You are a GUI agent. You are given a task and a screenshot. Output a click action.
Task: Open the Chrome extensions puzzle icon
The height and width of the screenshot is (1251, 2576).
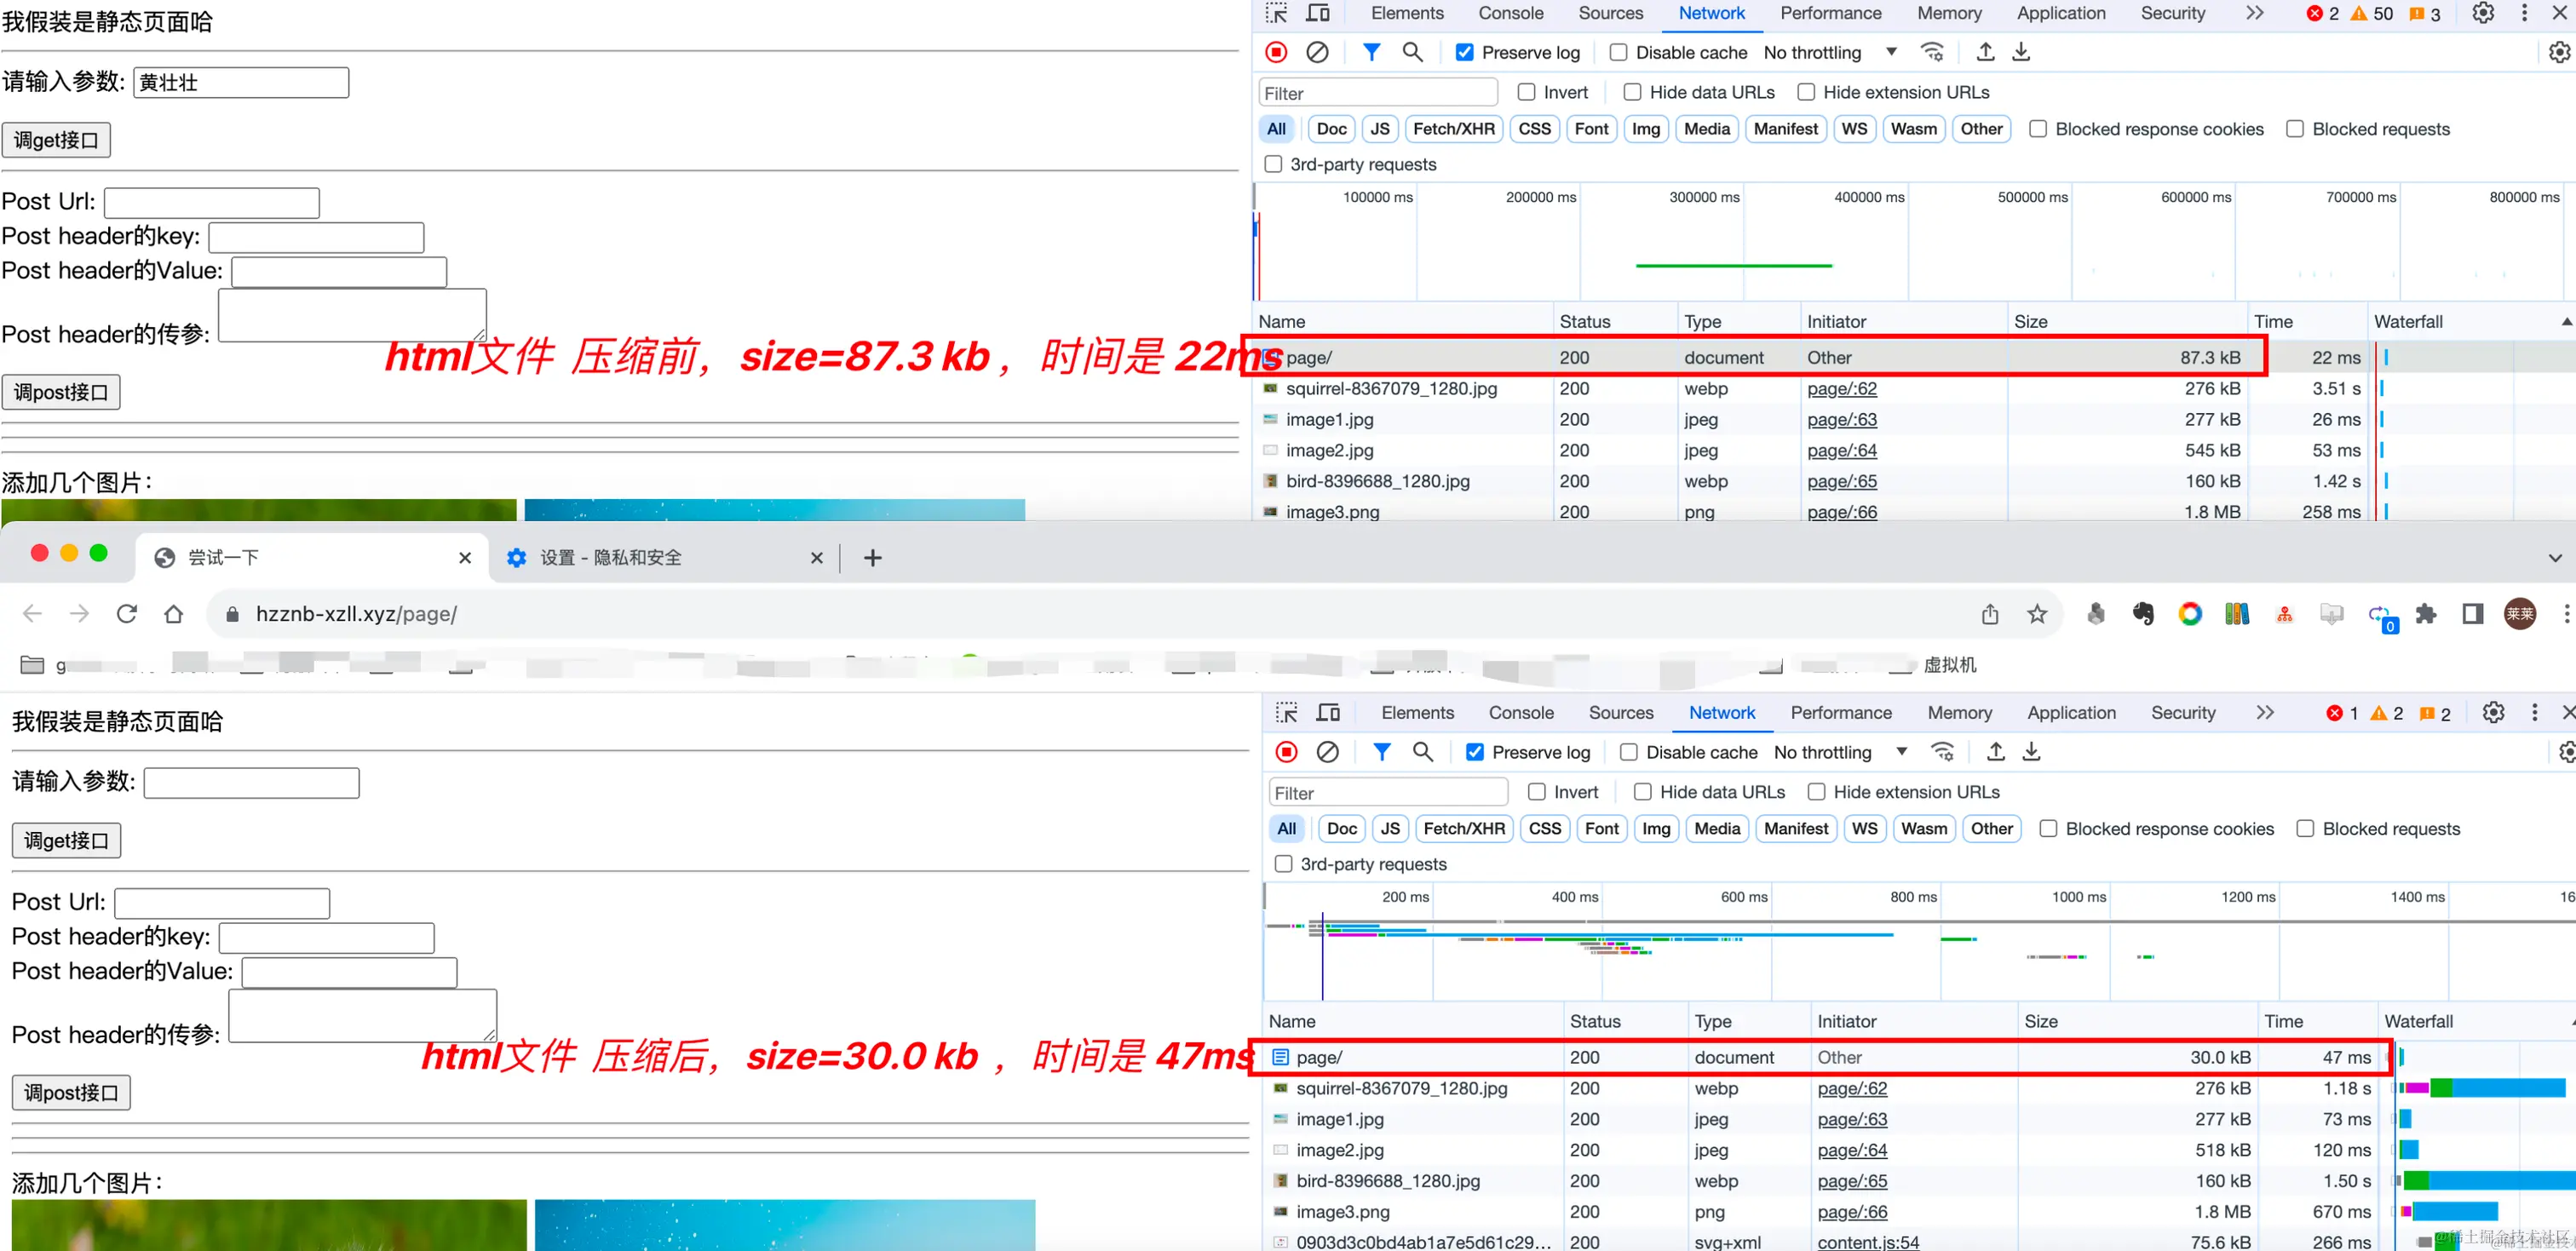(x=2425, y=614)
